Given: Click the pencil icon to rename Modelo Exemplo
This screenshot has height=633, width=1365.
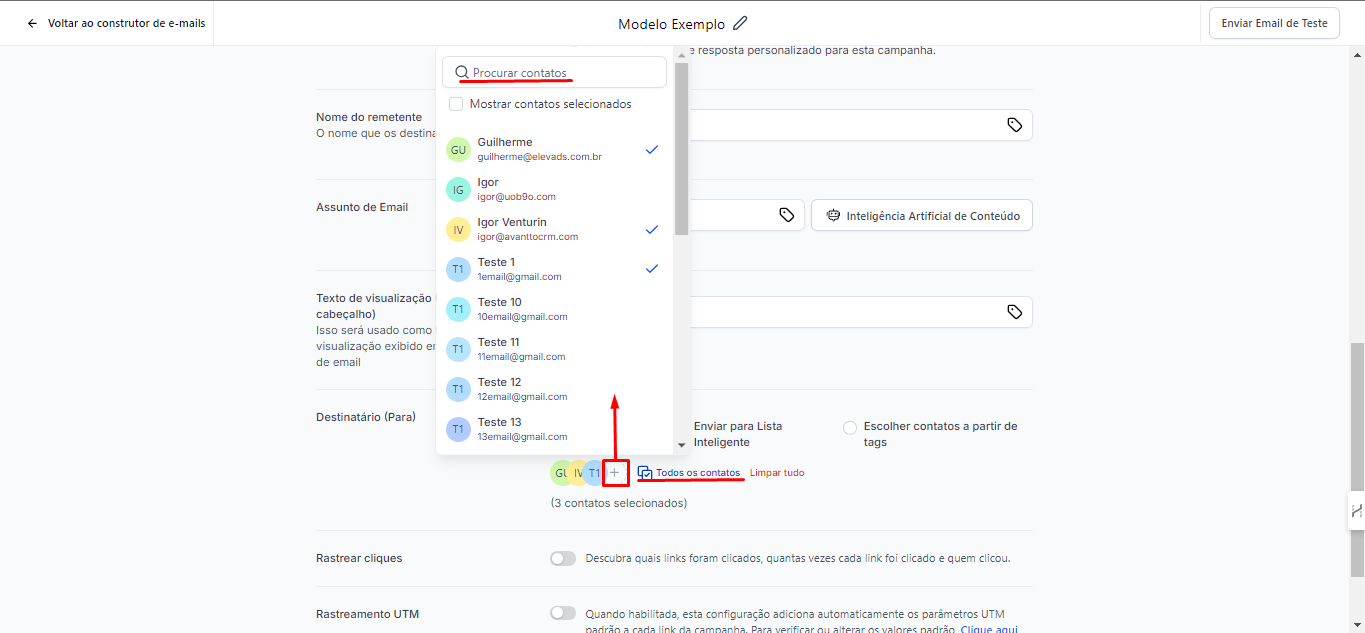Looking at the screenshot, I should coord(740,23).
